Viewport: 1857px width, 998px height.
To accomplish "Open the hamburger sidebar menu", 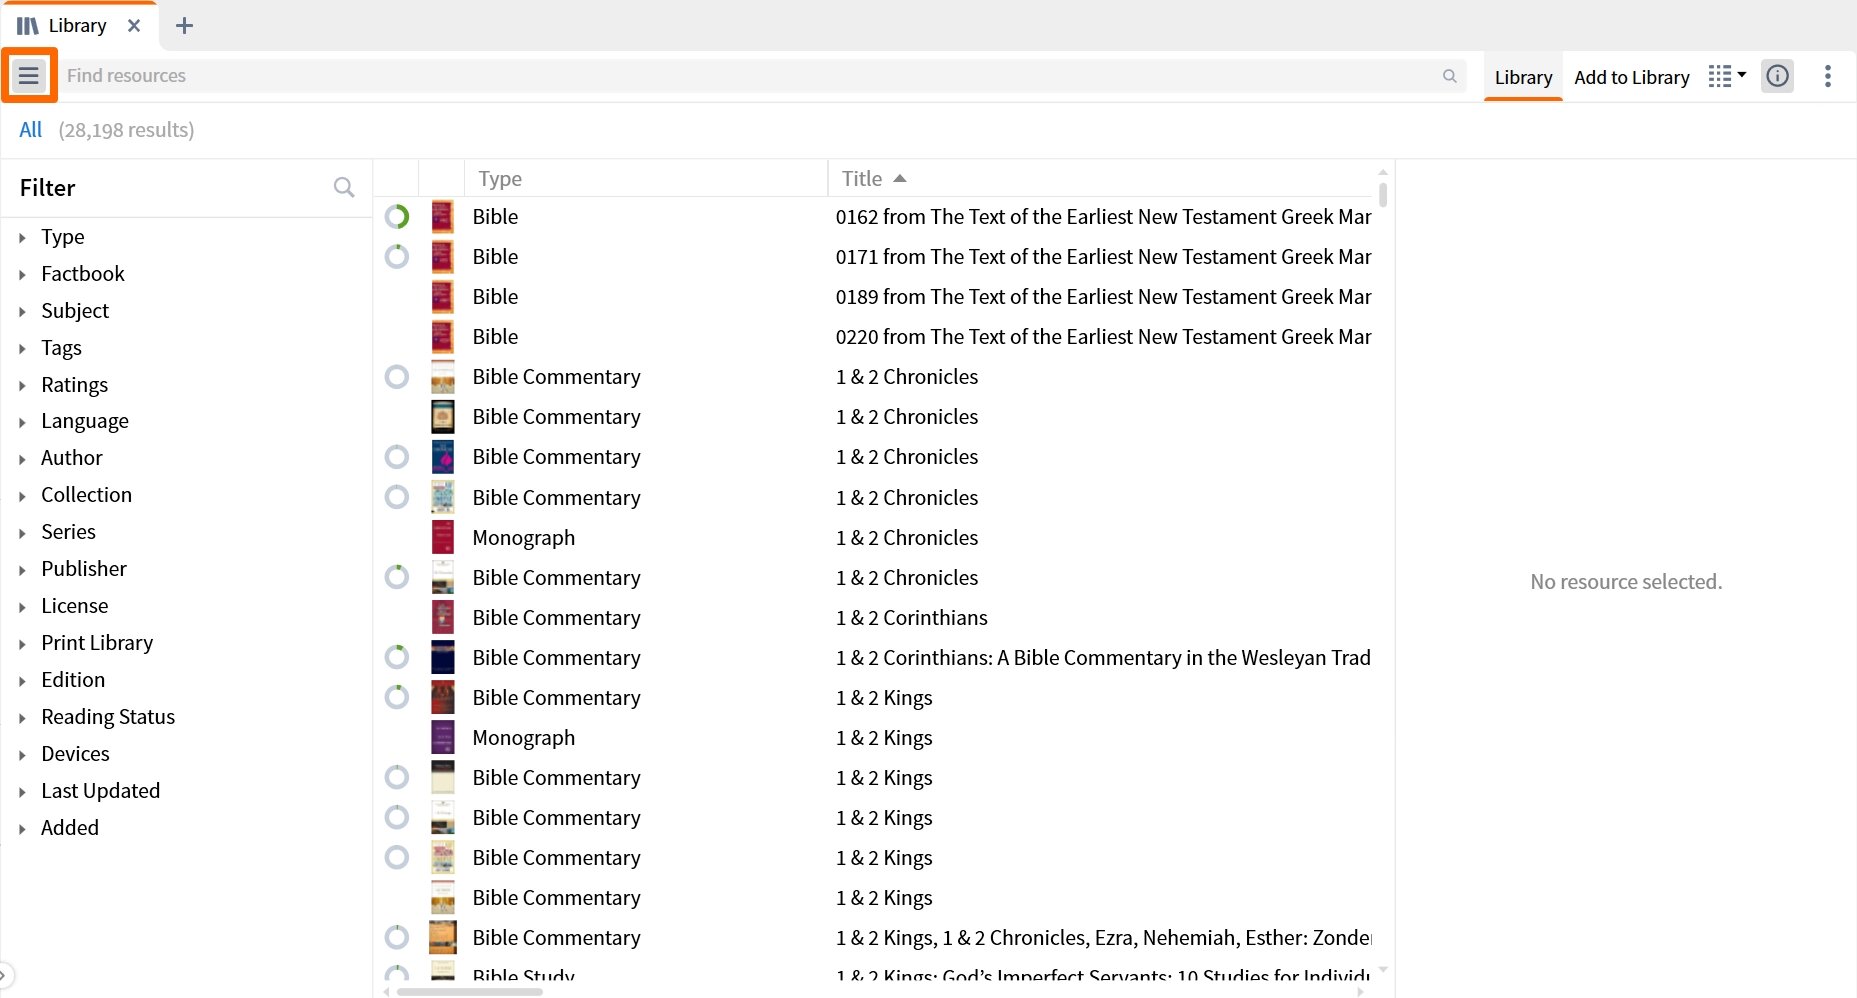I will point(29,75).
